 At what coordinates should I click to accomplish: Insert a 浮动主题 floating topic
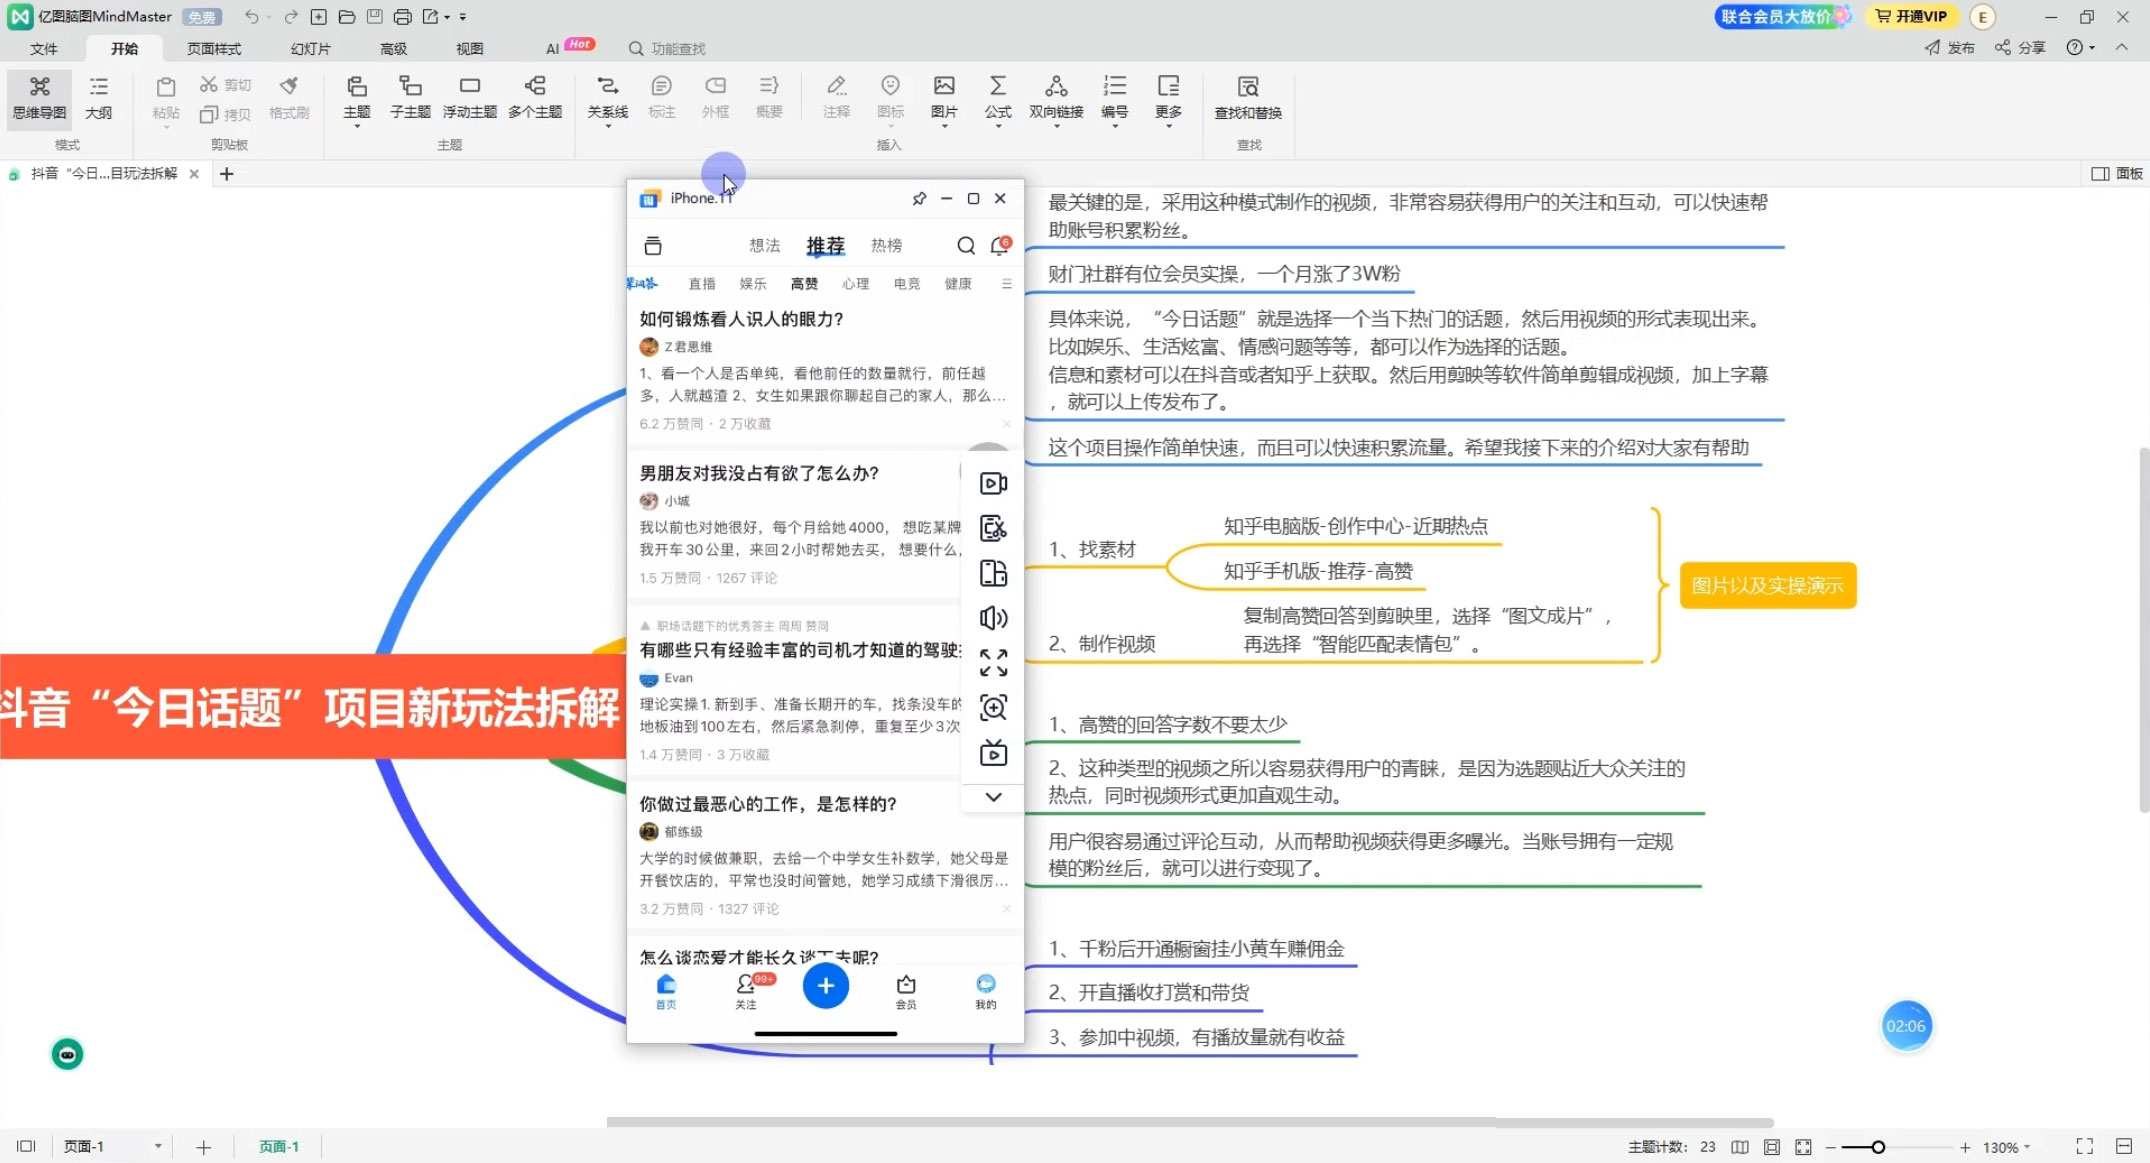coord(469,98)
